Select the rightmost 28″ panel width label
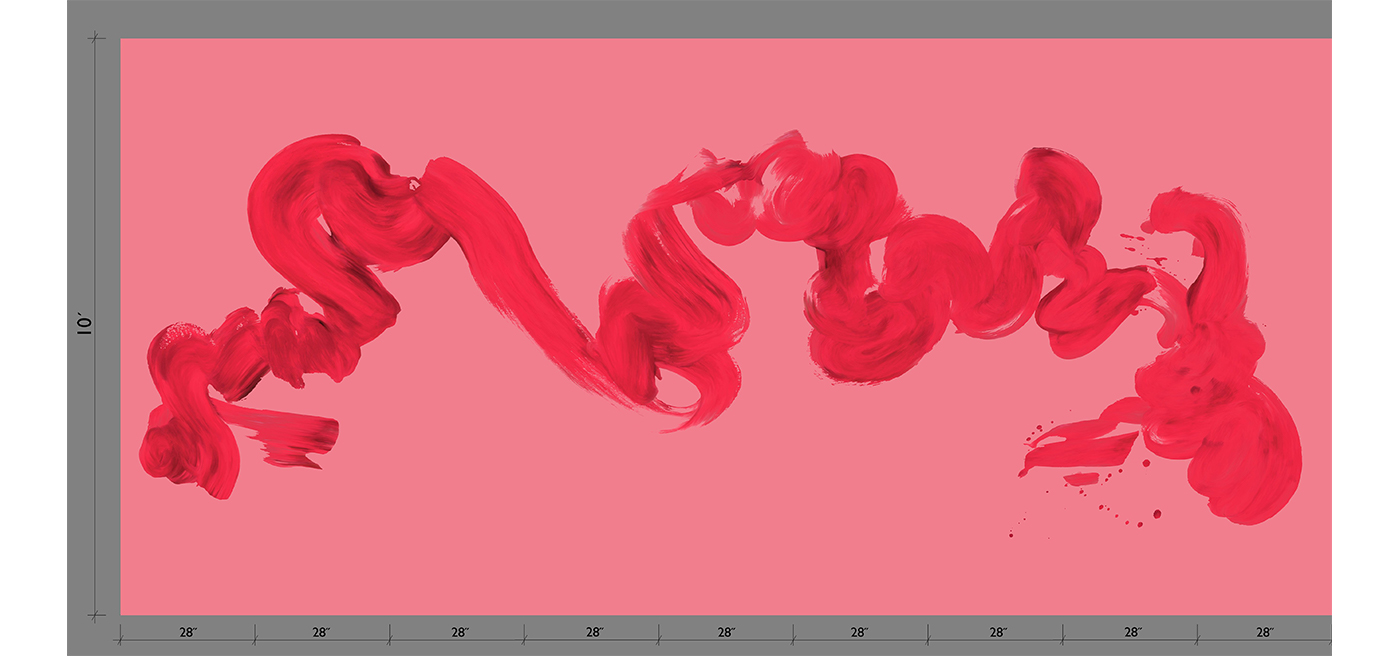This screenshot has height=656, width=1400. click(1264, 632)
